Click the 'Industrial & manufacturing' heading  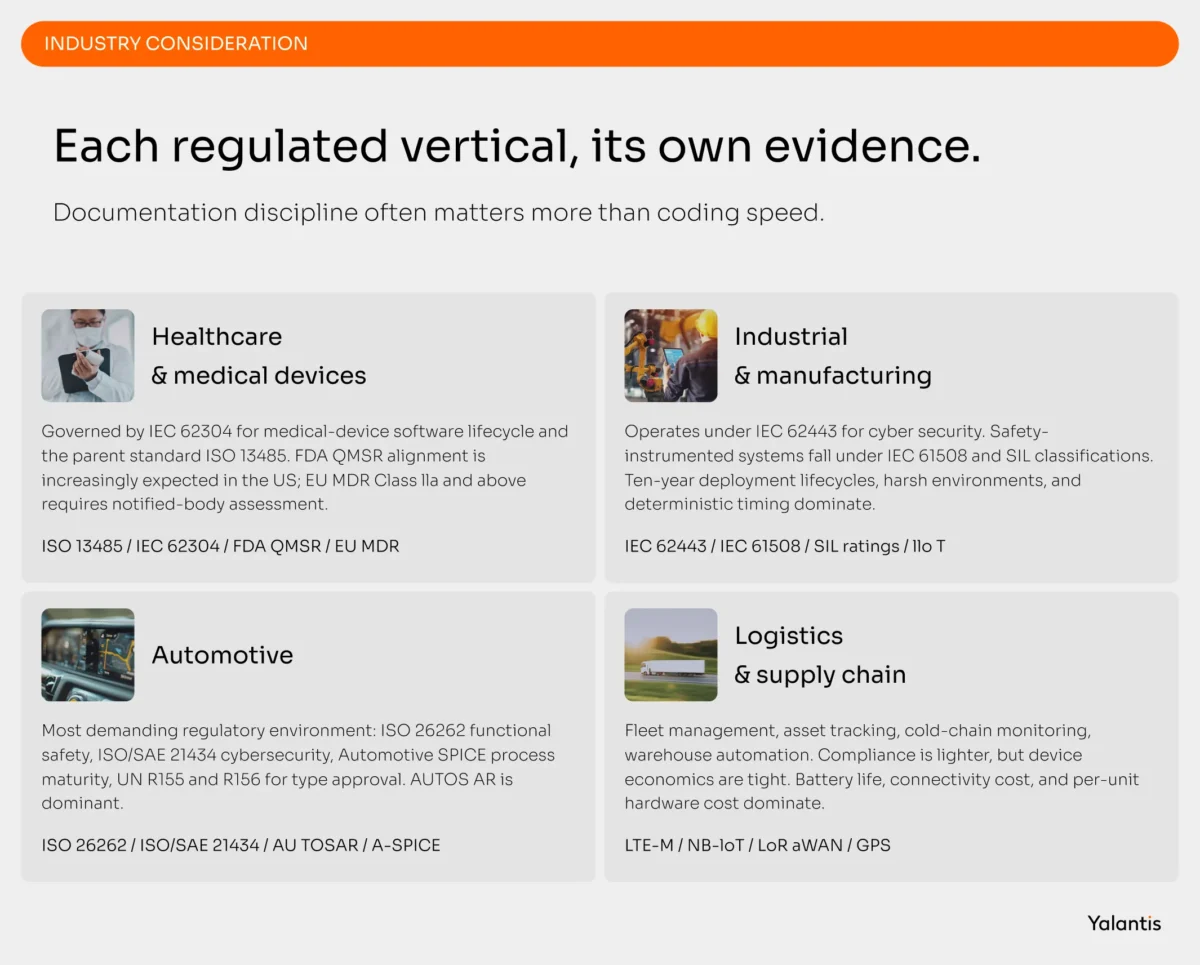[833, 356]
